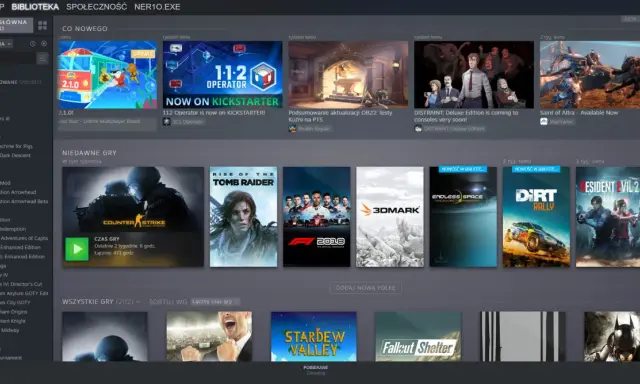Select 'Arrowhead Beta' entry in games list
Viewport: 640px width, 384px height.
24,201
